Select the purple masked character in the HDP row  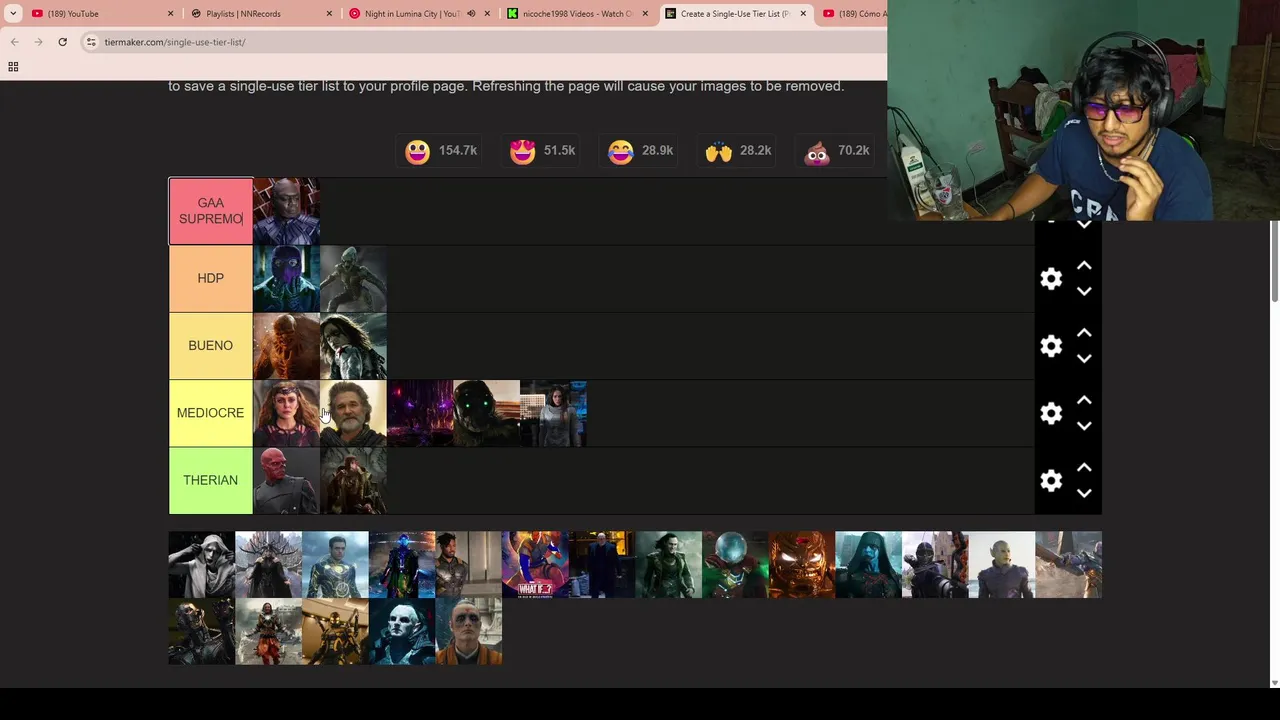(286, 279)
